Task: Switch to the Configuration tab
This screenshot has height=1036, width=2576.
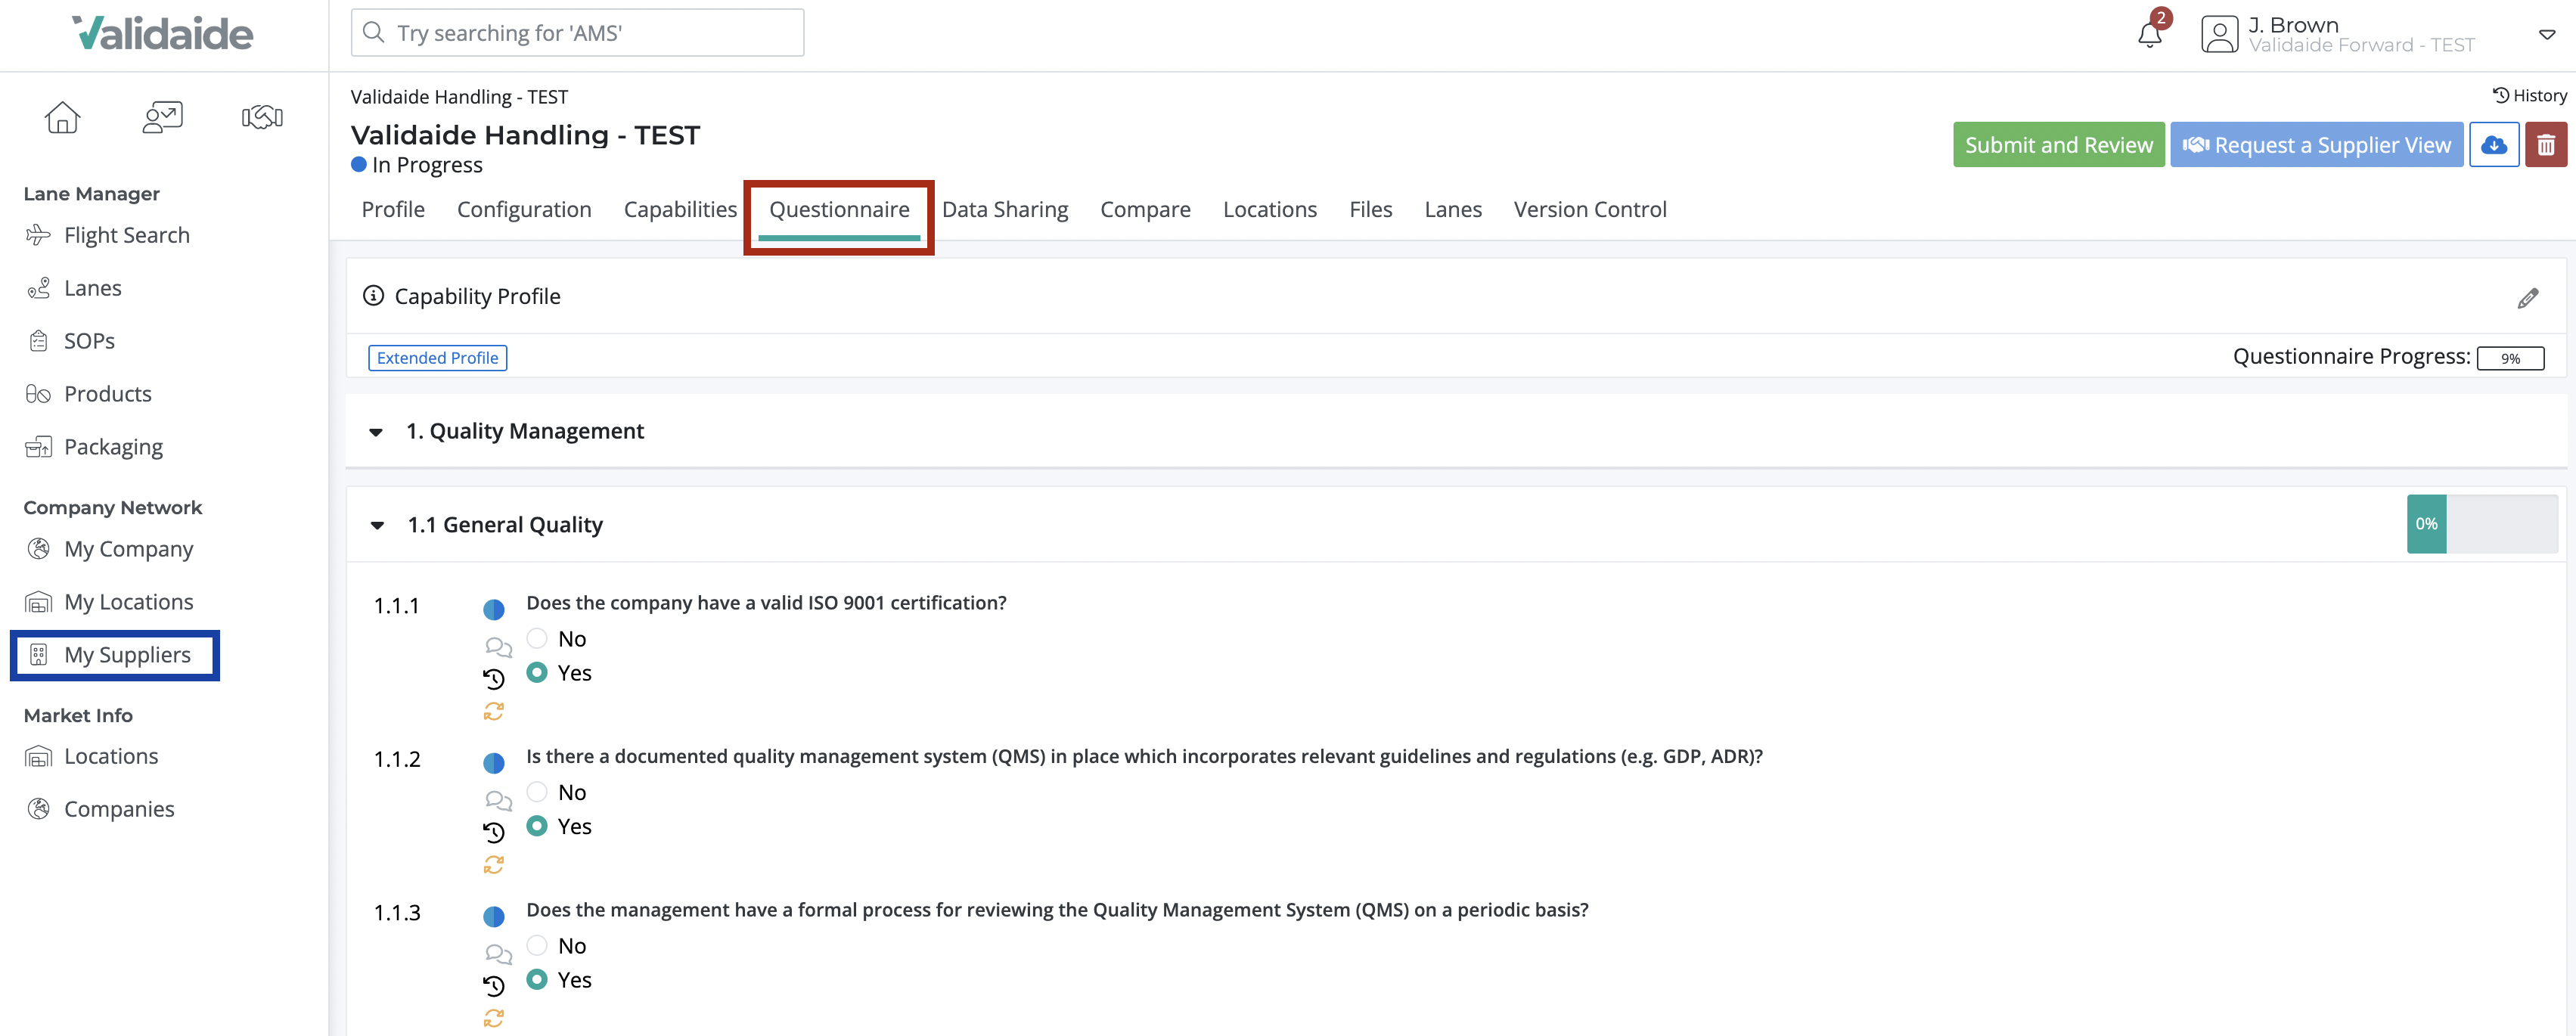Action: (524, 209)
